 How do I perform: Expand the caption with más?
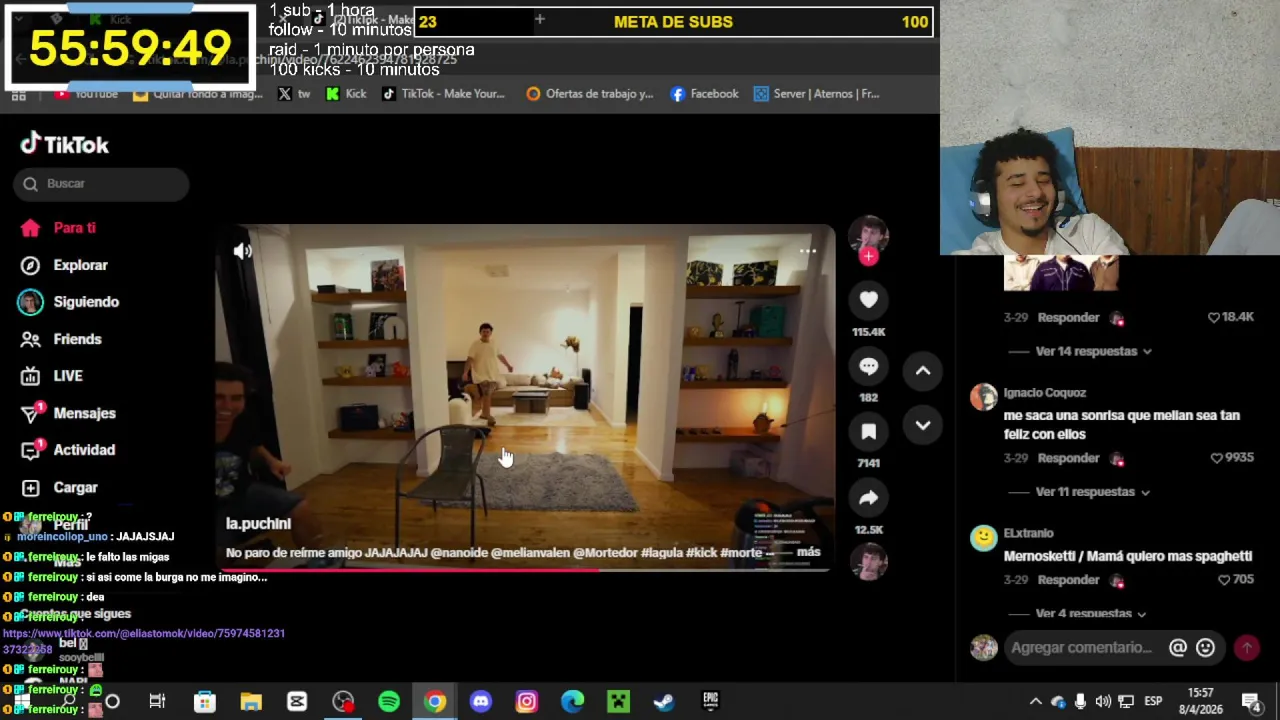(808, 552)
